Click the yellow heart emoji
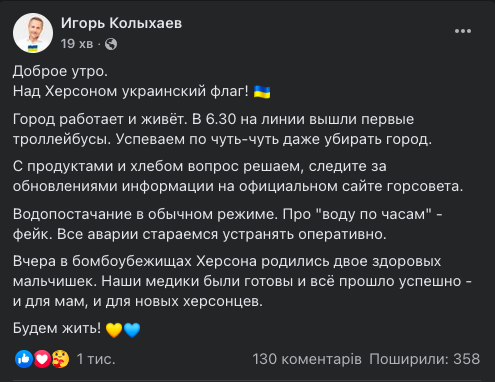The width and height of the screenshot is (495, 382). pyautogui.click(x=114, y=330)
